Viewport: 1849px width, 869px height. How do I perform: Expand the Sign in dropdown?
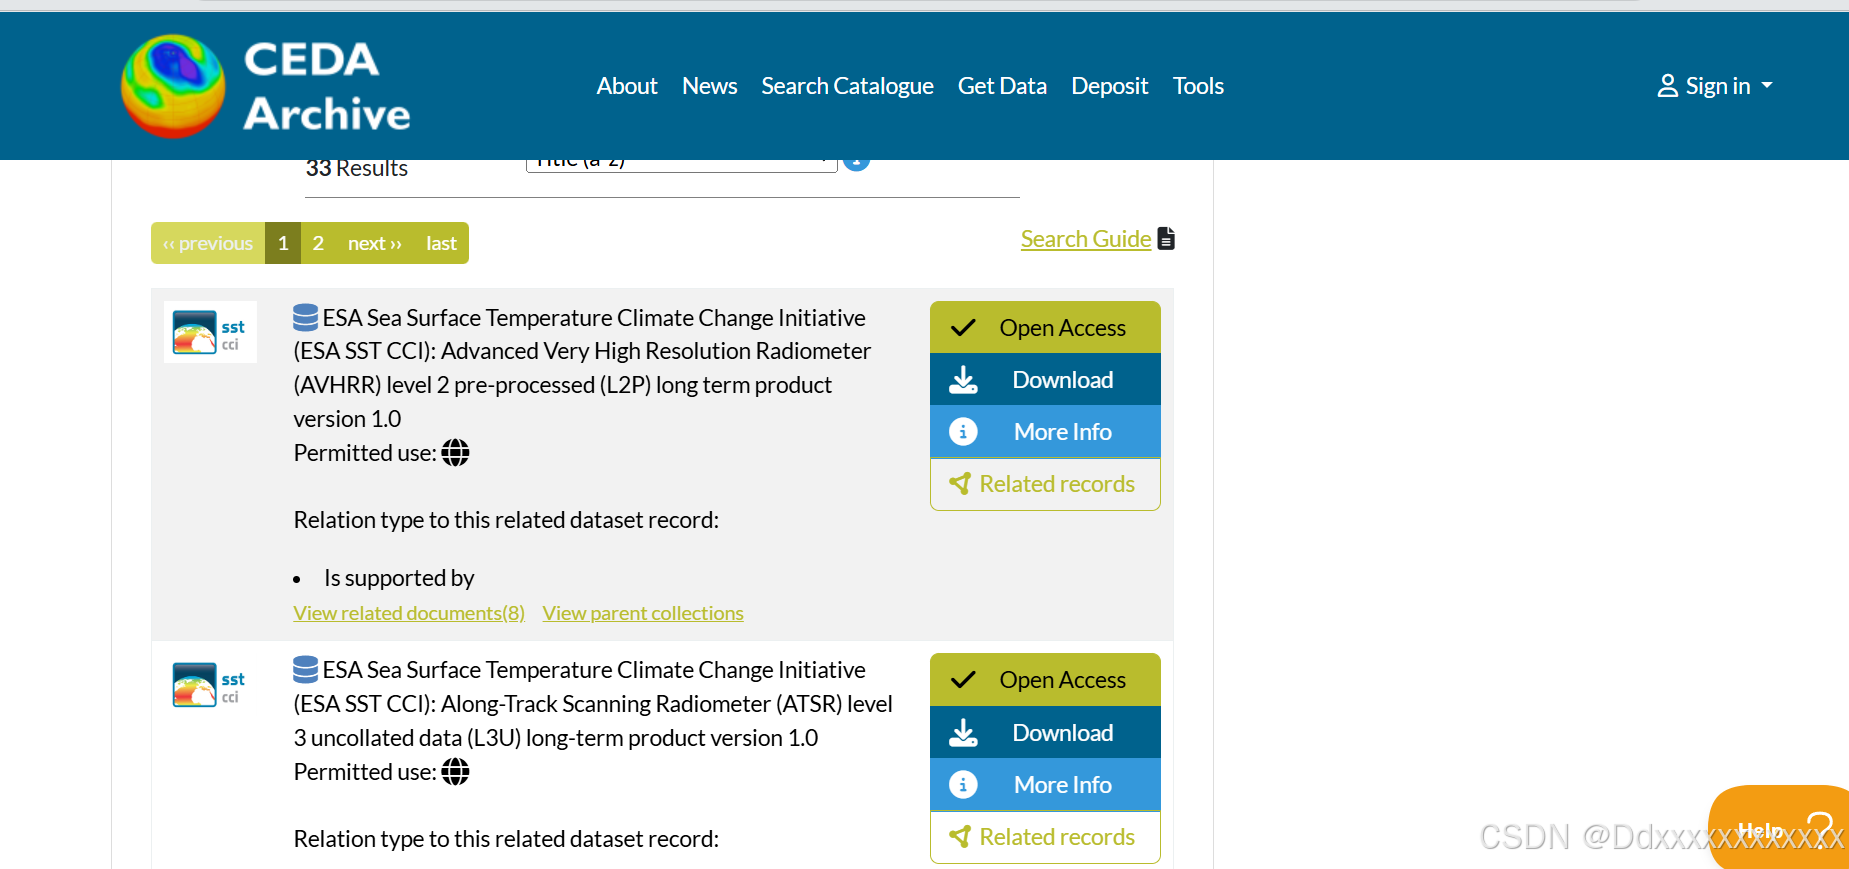(x=1715, y=86)
